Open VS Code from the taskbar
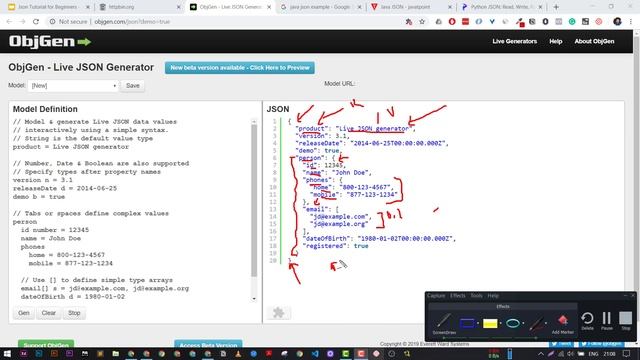The image size is (640, 360). pyautogui.click(x=315, y=353)
